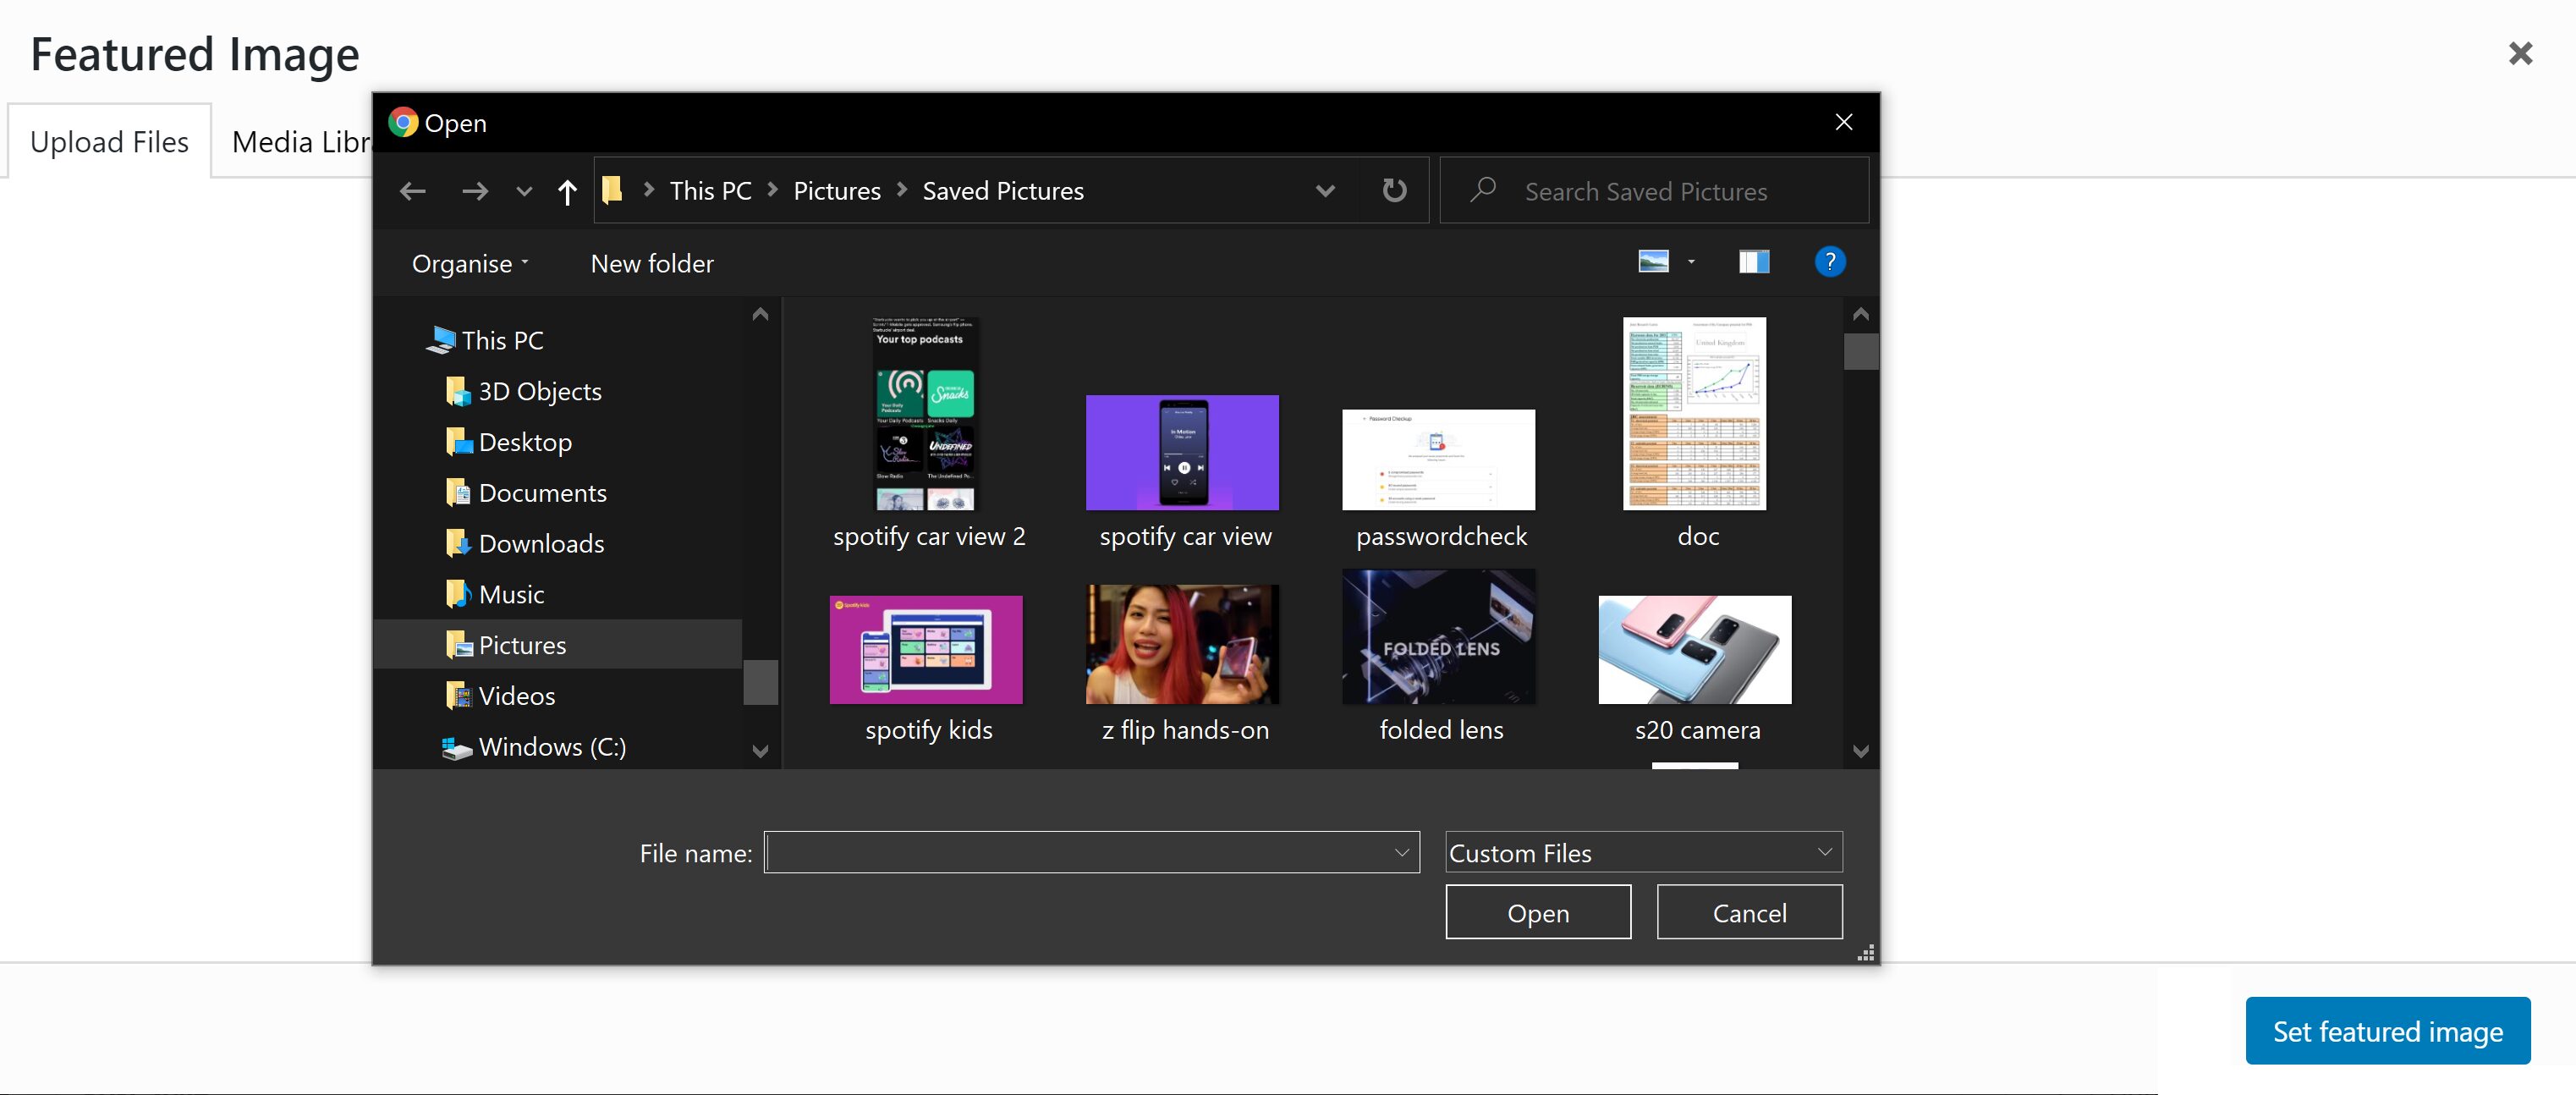Select Pictures in address breadcrumb
The height and width of the screenshot is (1095, 2576).
coord(837,191)
